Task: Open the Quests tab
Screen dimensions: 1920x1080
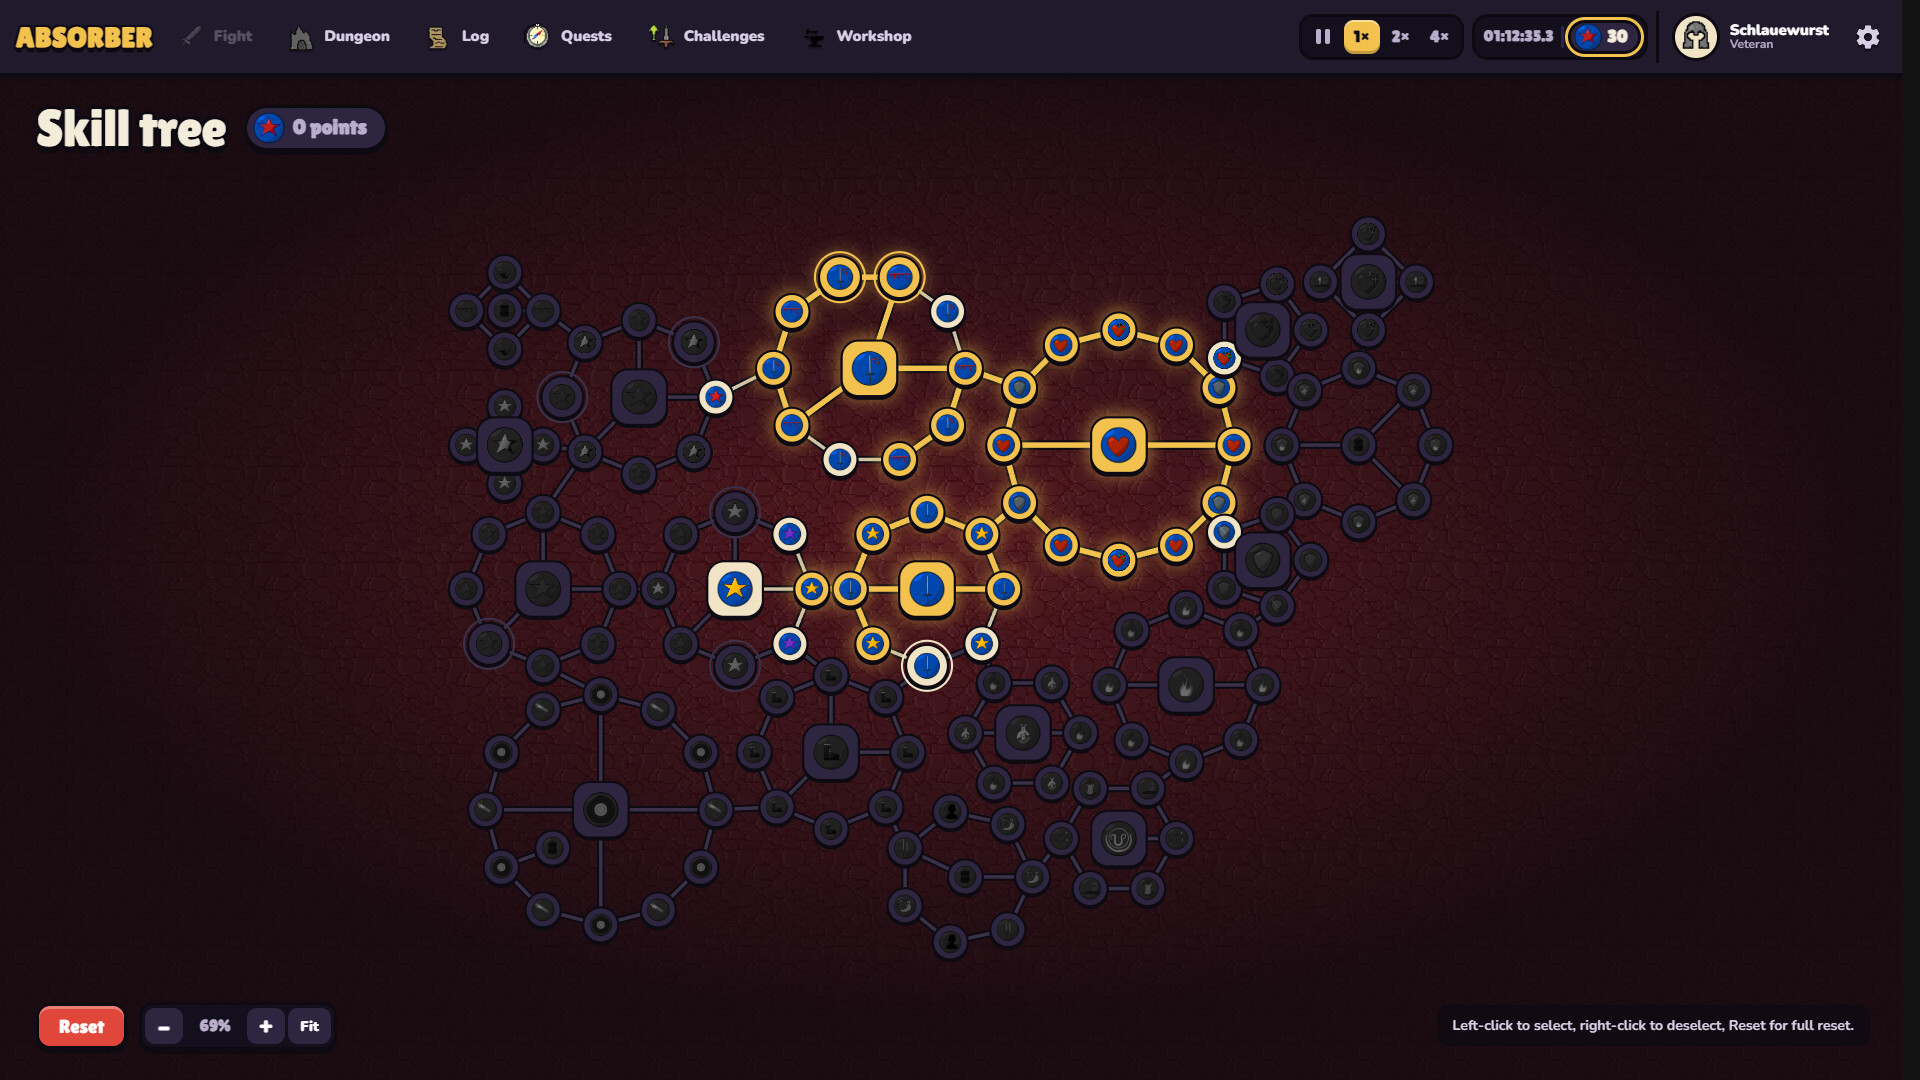Action: pos(569,36)
